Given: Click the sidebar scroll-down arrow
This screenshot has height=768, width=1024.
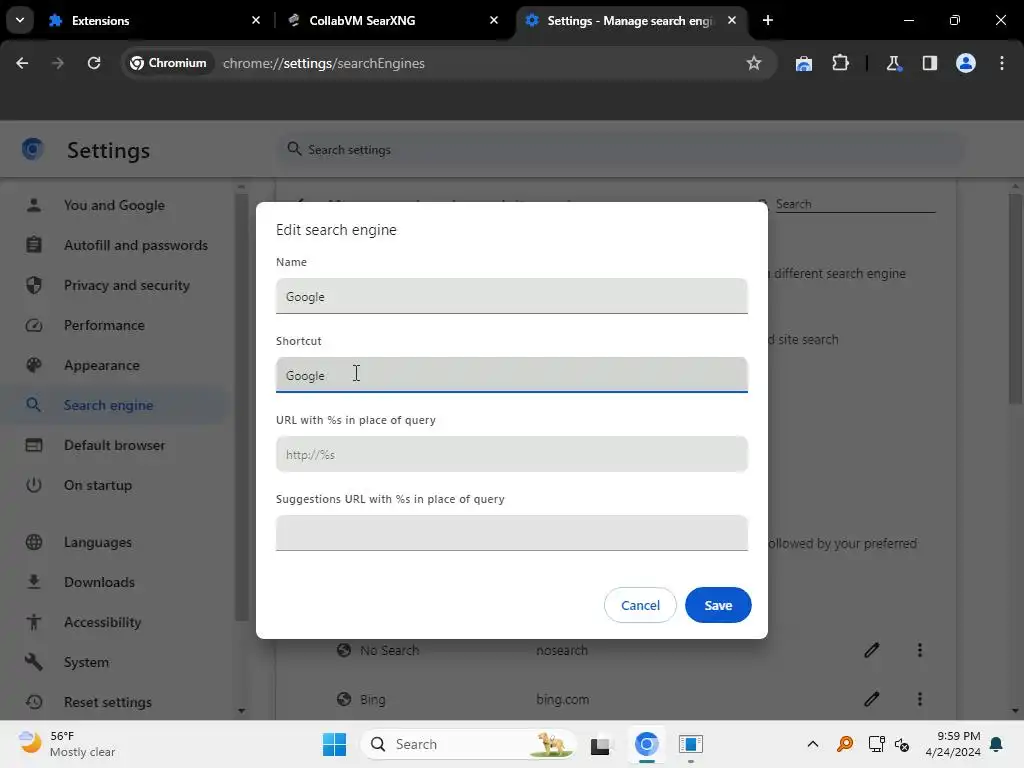Looking at the screenshot, I should coord(242,711).
